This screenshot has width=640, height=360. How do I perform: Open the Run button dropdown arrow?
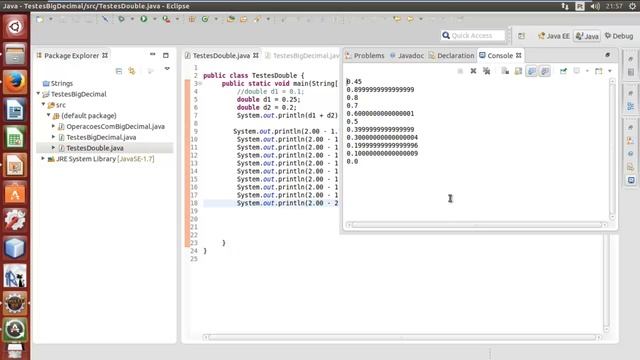[155, 19]
